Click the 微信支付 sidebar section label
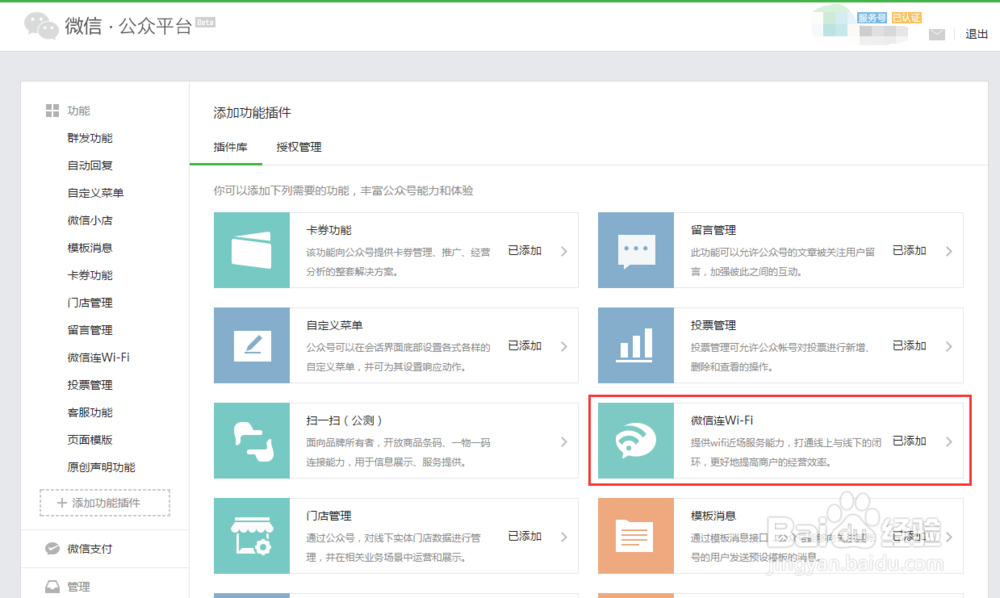 [90, 549]
